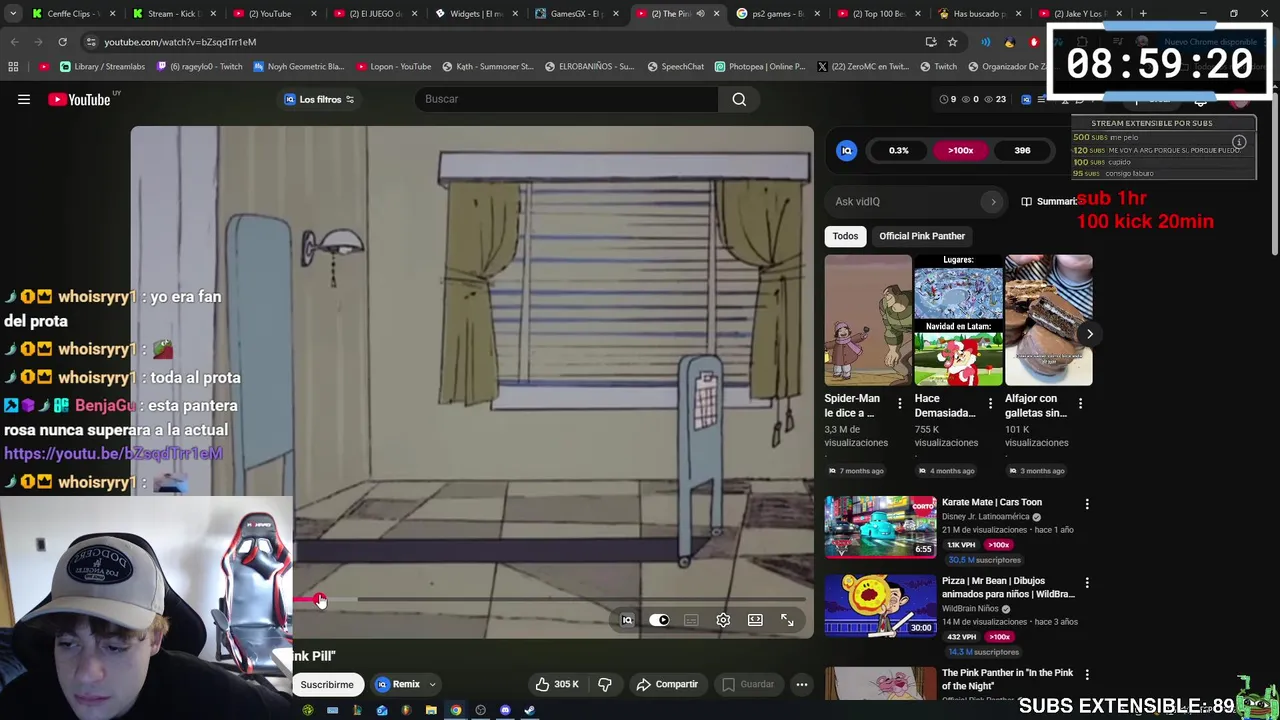This screenshot has height=720, width=1280.
Task: Open options for 'In the Pink of the Night'
Action: [x=1087, y=674]
